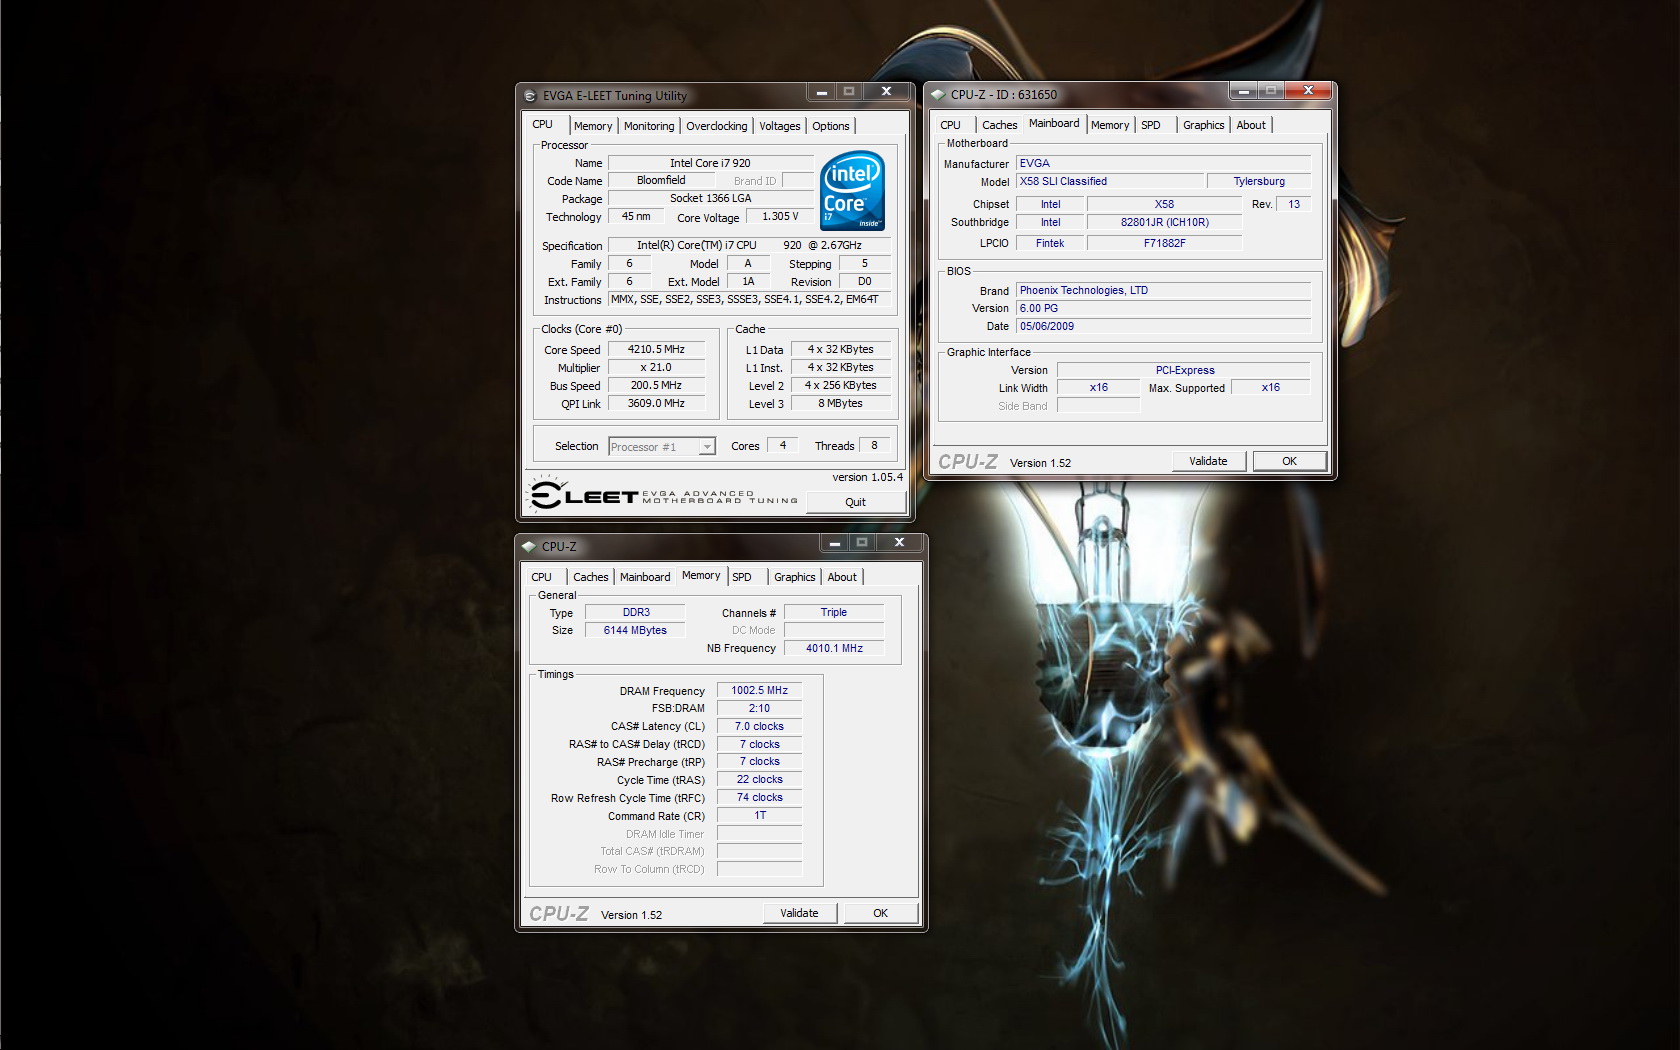Click the Channels # Triple field
Screen dimensions: 1680x1050
pos(834,613)
